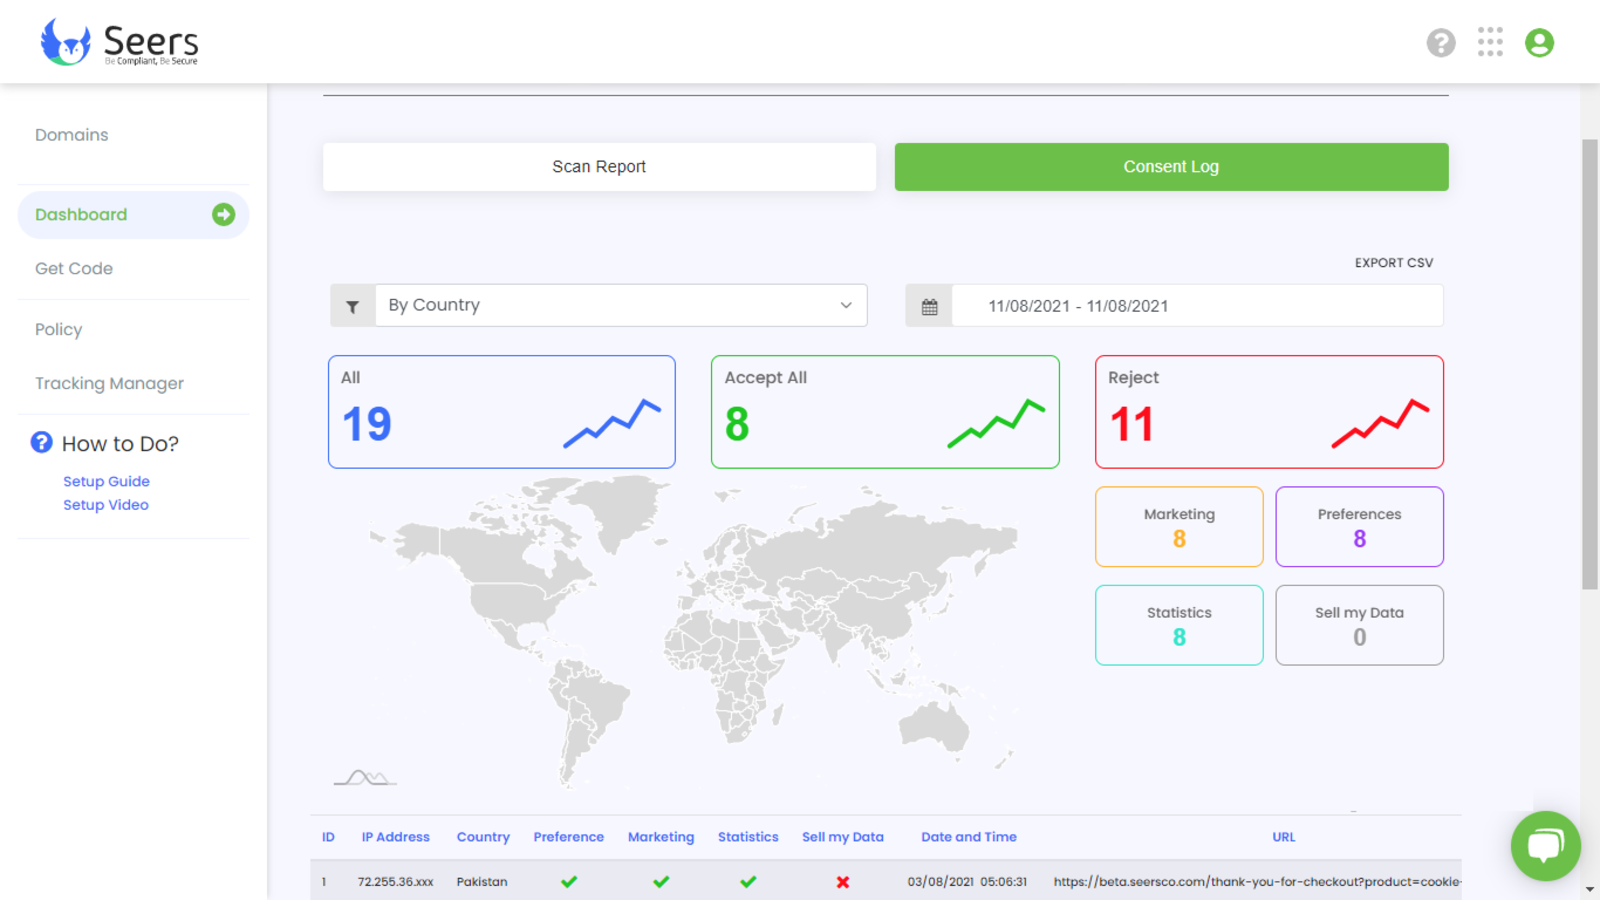Click the Seers logo in header
The image size is (1600, 900).
pyautogui.click(x=119, y=42)
